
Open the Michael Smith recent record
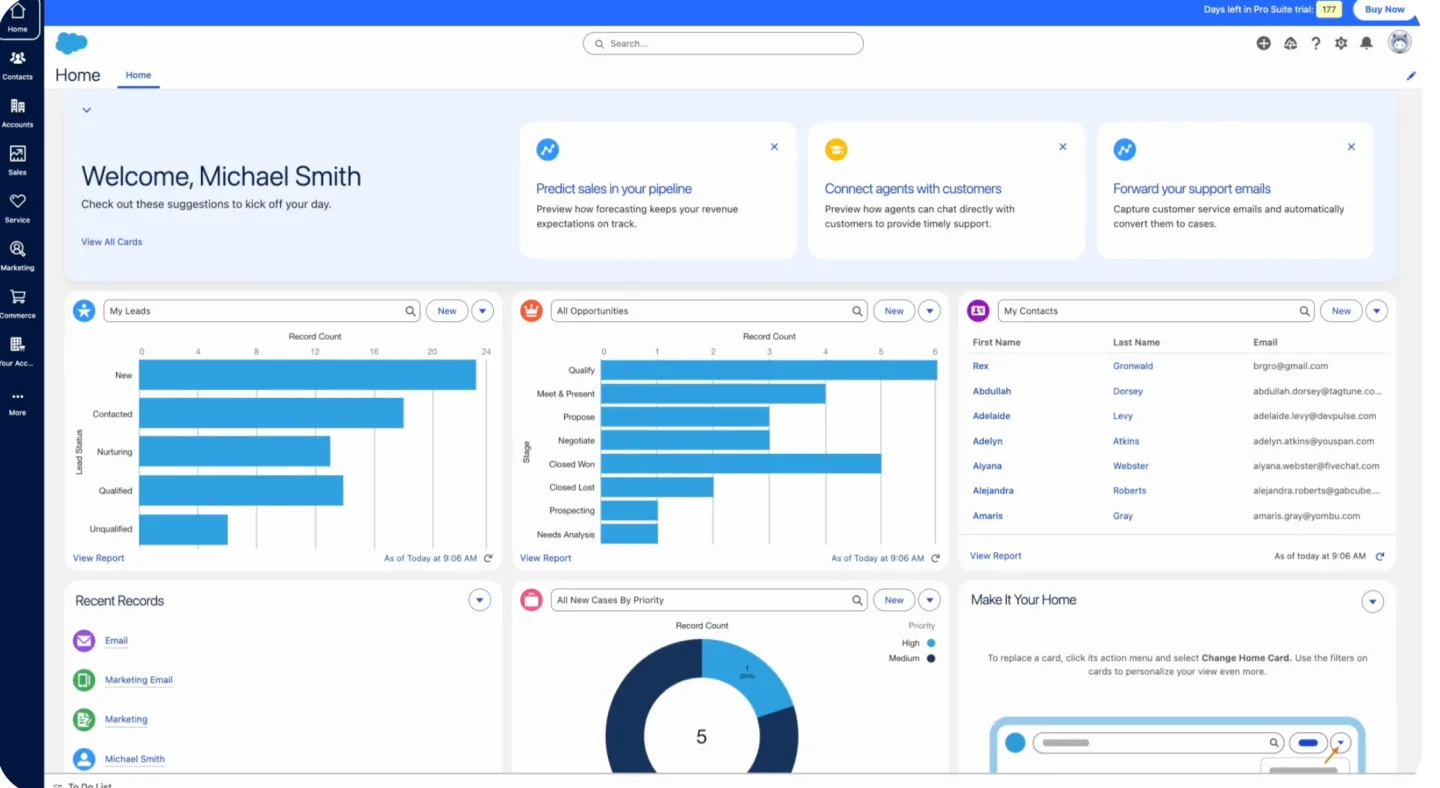134,759
